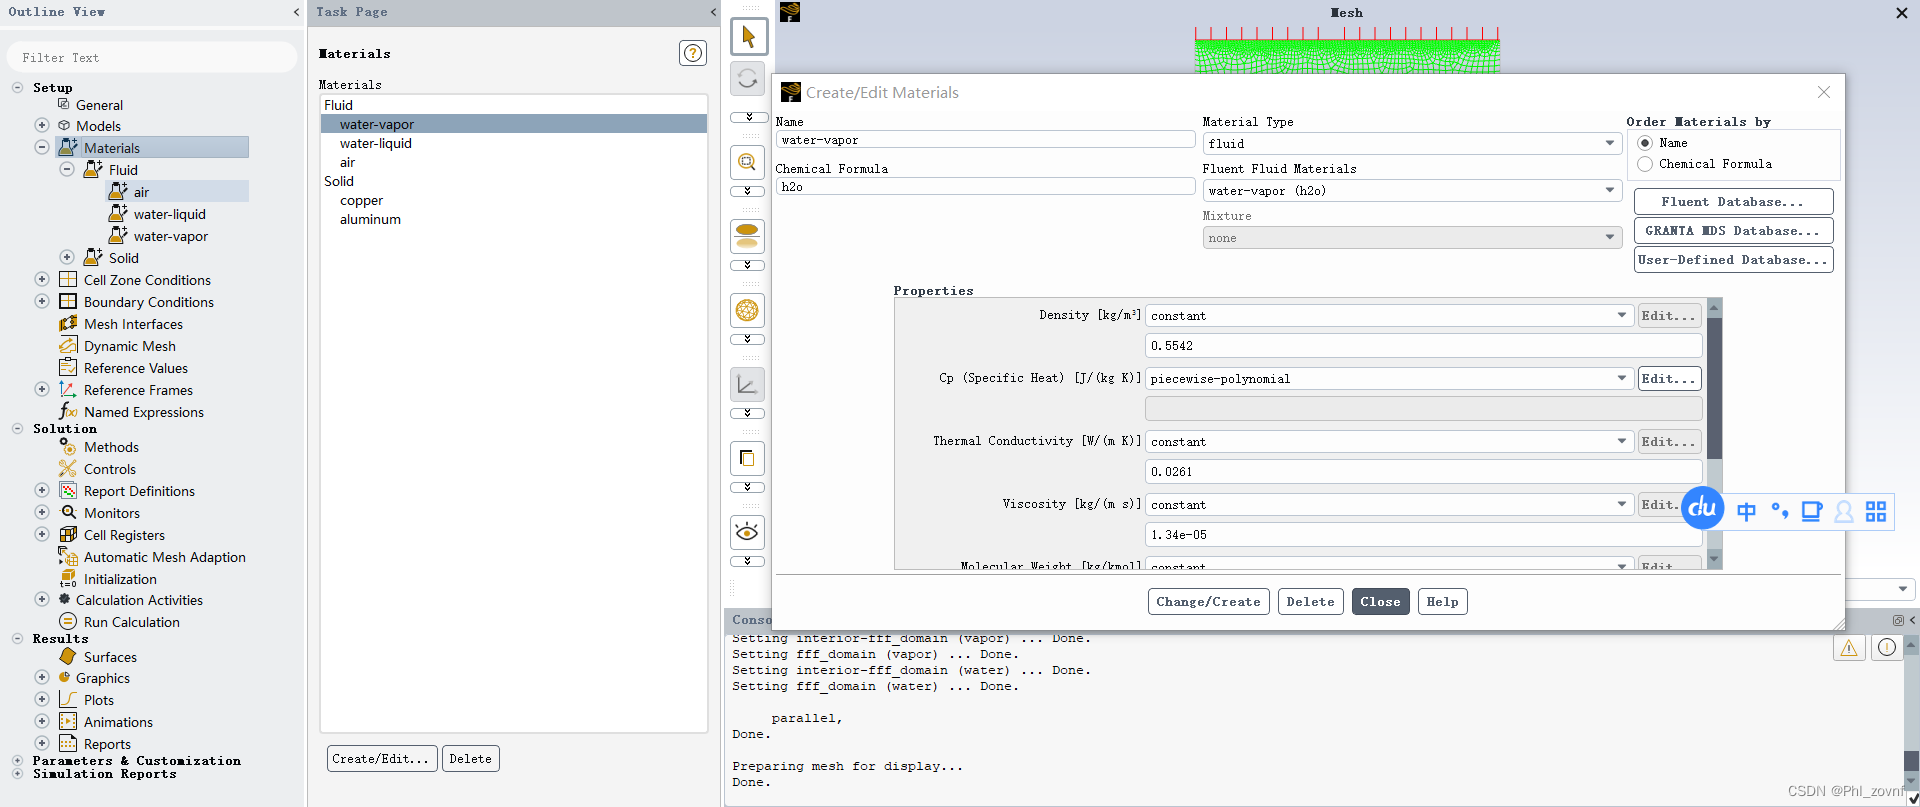Open the Fluent Database button
This screenshot has height=807, width=1920.
[x=1732, y=202]
